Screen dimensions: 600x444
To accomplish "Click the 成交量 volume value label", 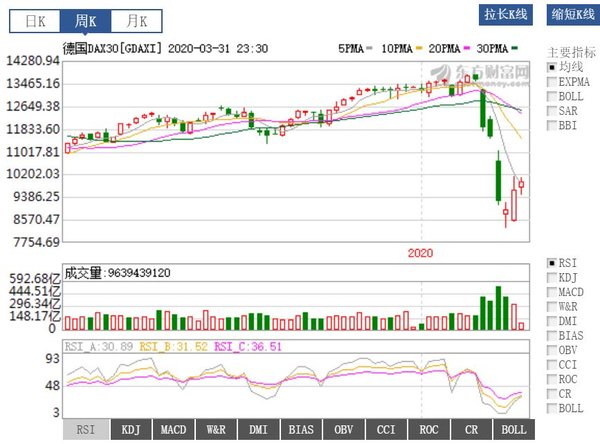I will tap(117, 273).
